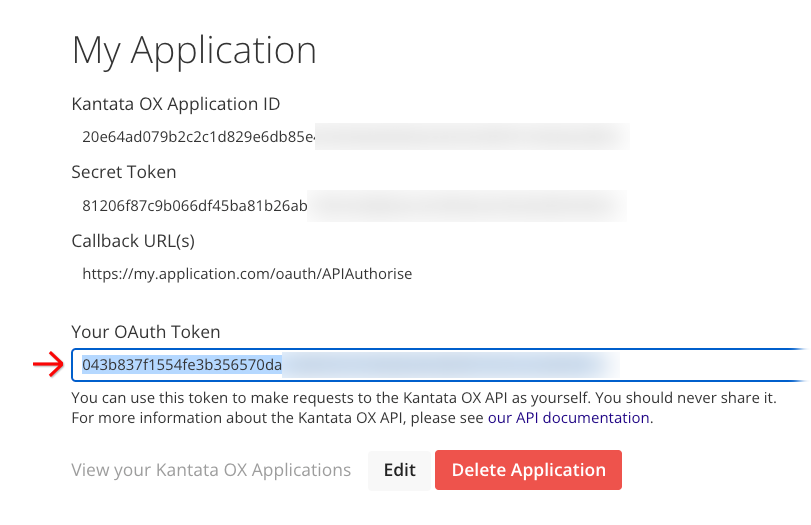Click the Kantata OX Application ID label

[x=176, y=104]
